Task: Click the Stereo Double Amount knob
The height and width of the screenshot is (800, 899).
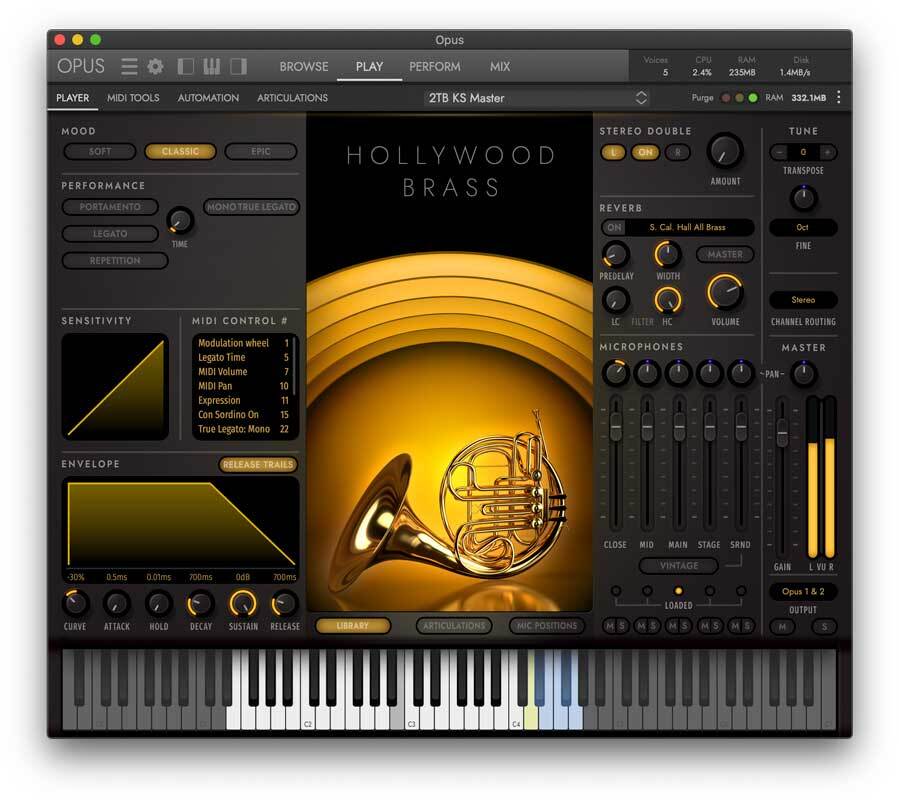Action: (725, 151)
